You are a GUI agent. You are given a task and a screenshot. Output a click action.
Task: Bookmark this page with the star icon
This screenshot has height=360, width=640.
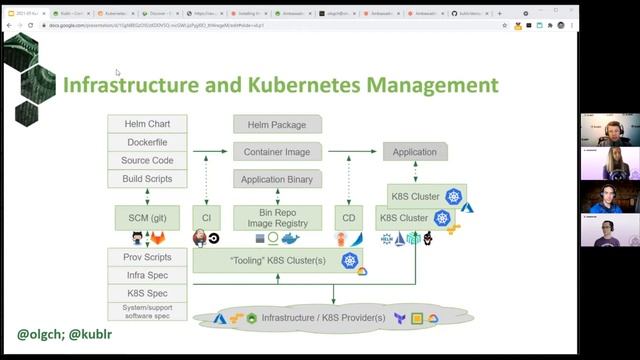pos(504,25)
